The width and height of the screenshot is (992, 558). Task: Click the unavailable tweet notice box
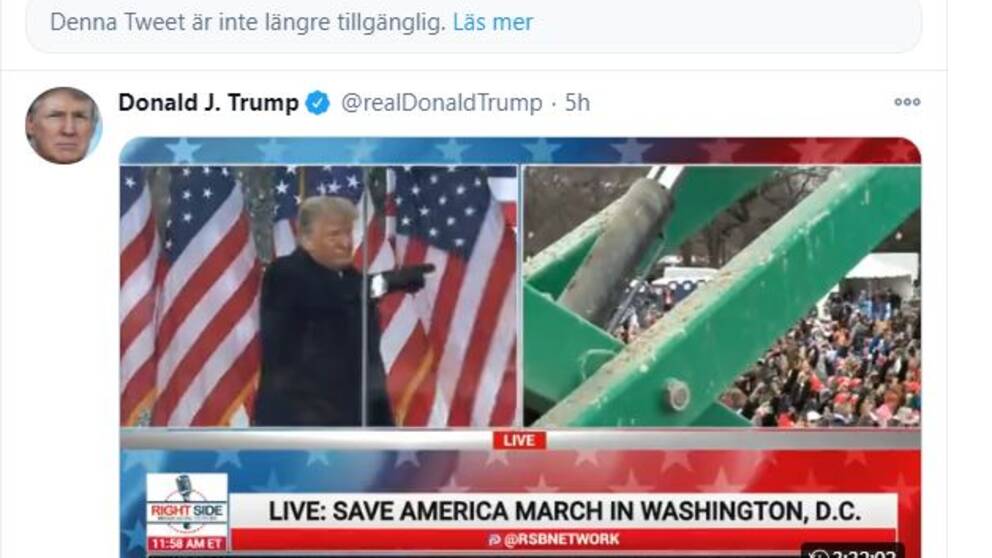(x=473, y=23)
